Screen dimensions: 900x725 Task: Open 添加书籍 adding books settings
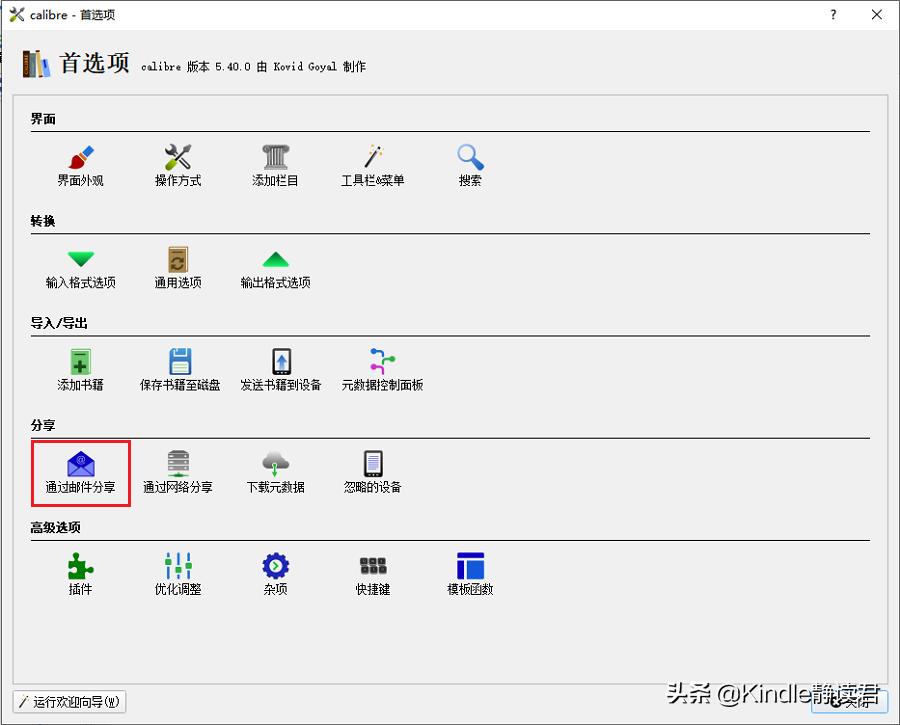tap(80, 368)
